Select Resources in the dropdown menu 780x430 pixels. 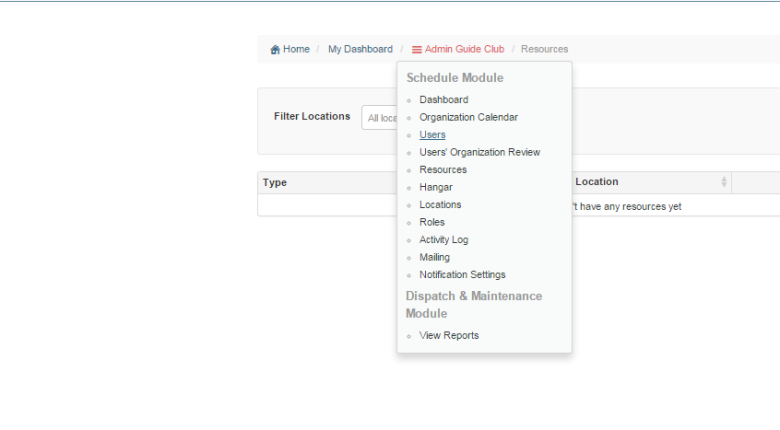tap(443, 170)
